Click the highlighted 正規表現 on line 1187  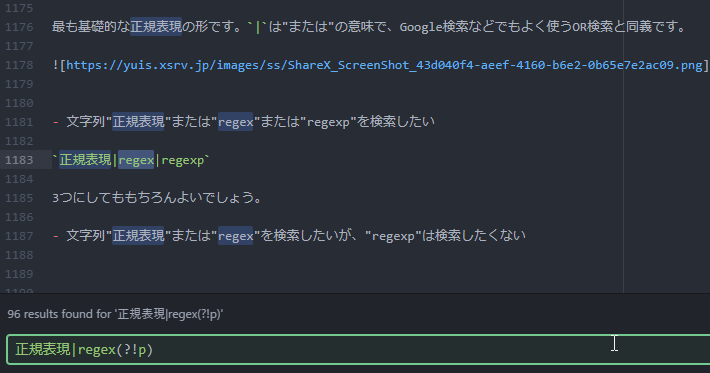[139, 235]
